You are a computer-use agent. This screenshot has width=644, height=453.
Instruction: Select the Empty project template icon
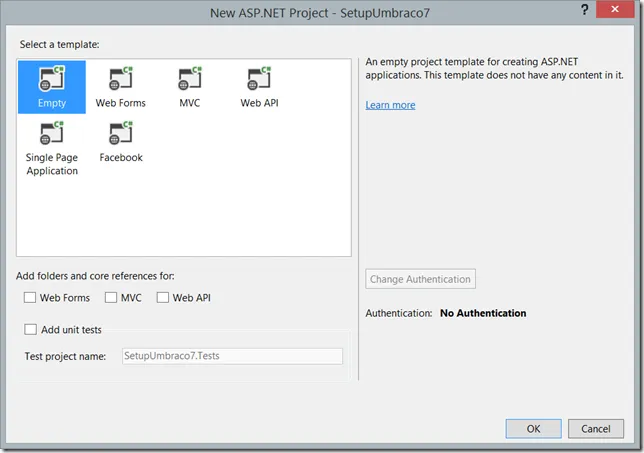coord(52,81)
